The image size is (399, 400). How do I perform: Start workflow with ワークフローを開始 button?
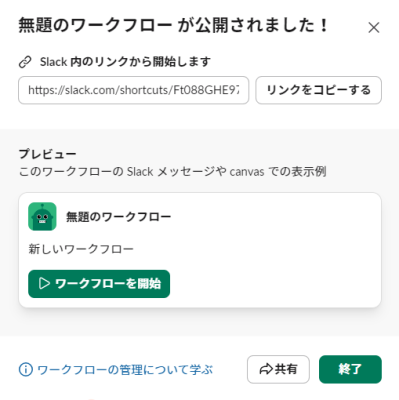tap(99, 284)
